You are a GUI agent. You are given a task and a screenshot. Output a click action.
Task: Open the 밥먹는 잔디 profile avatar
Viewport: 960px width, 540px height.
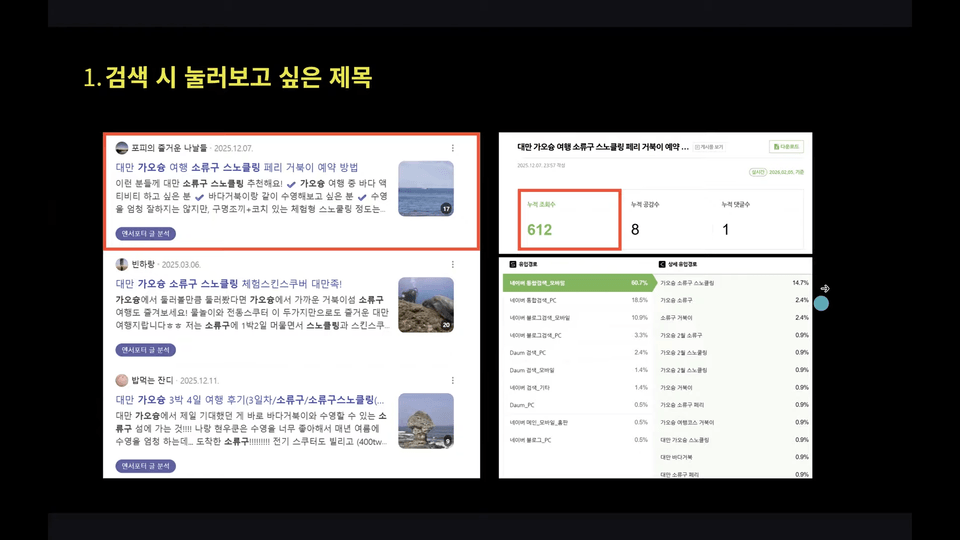122,380
